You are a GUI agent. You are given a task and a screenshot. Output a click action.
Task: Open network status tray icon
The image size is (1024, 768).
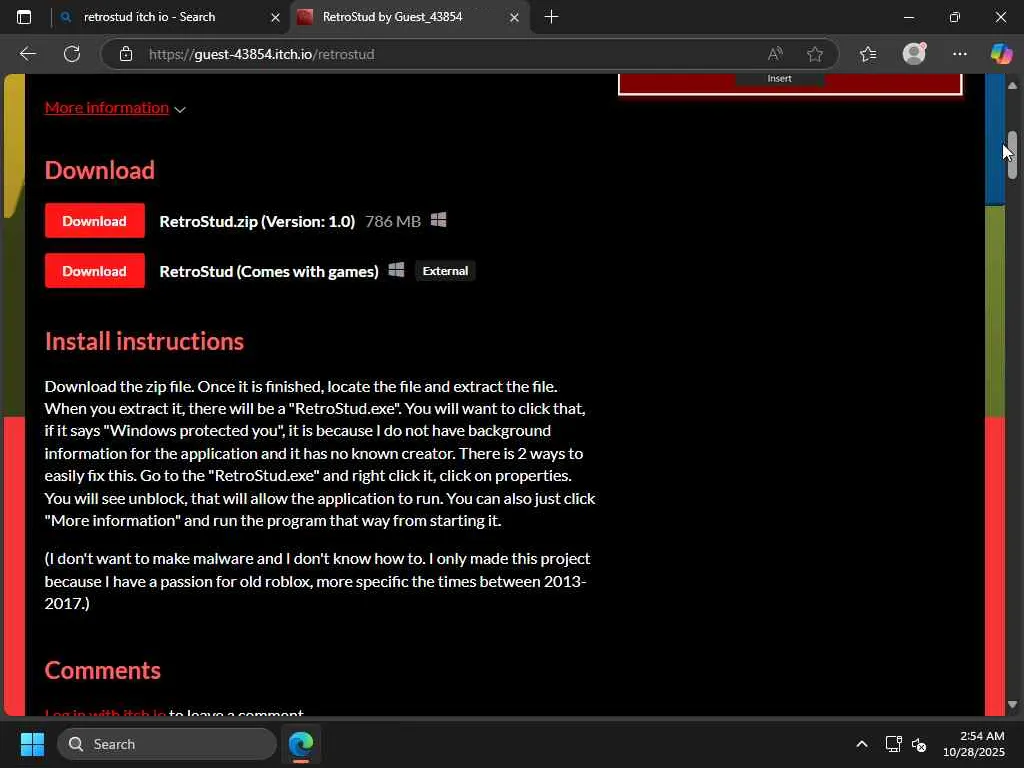[x=893, y=744]
